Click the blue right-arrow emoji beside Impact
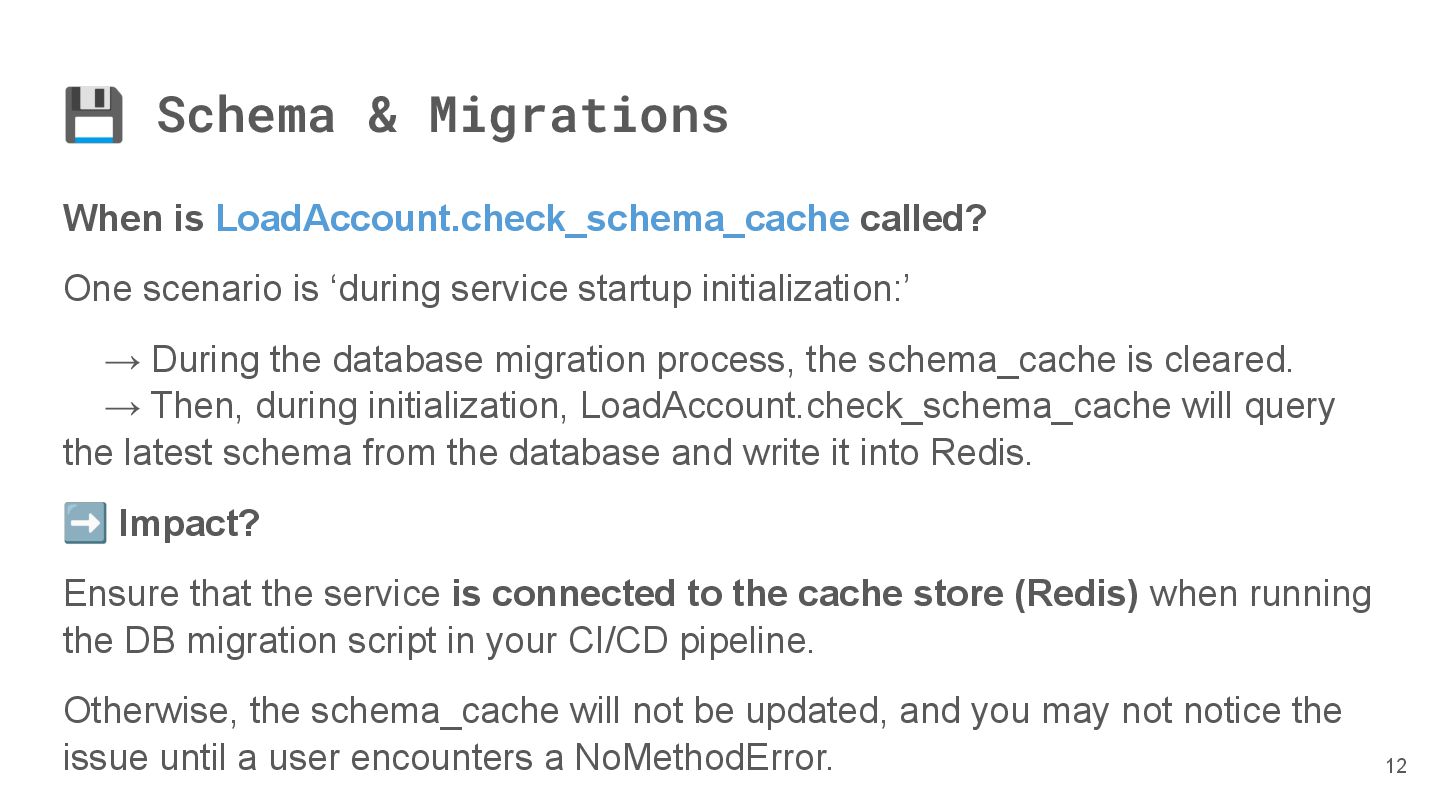The image size is (1440, 810). coord(84,523)
